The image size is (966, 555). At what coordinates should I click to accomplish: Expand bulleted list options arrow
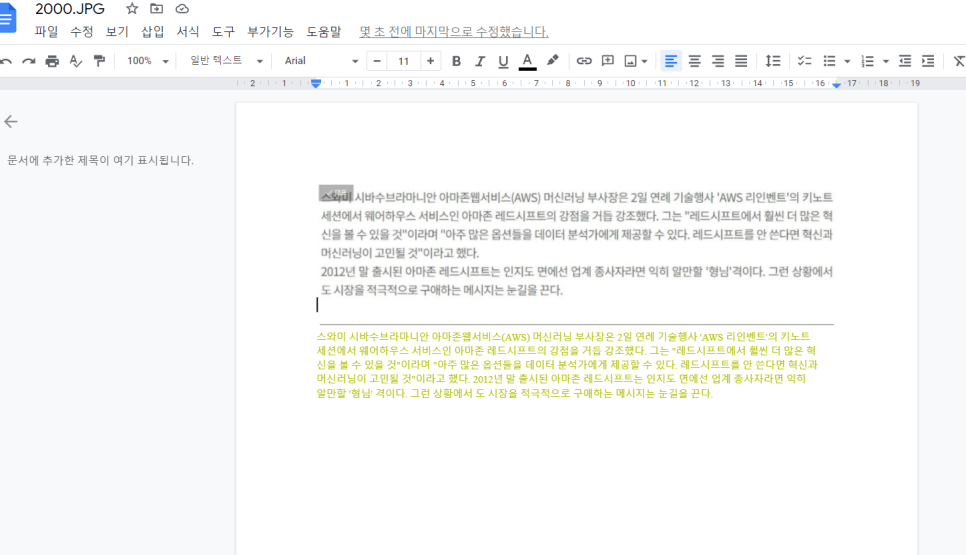847,62
